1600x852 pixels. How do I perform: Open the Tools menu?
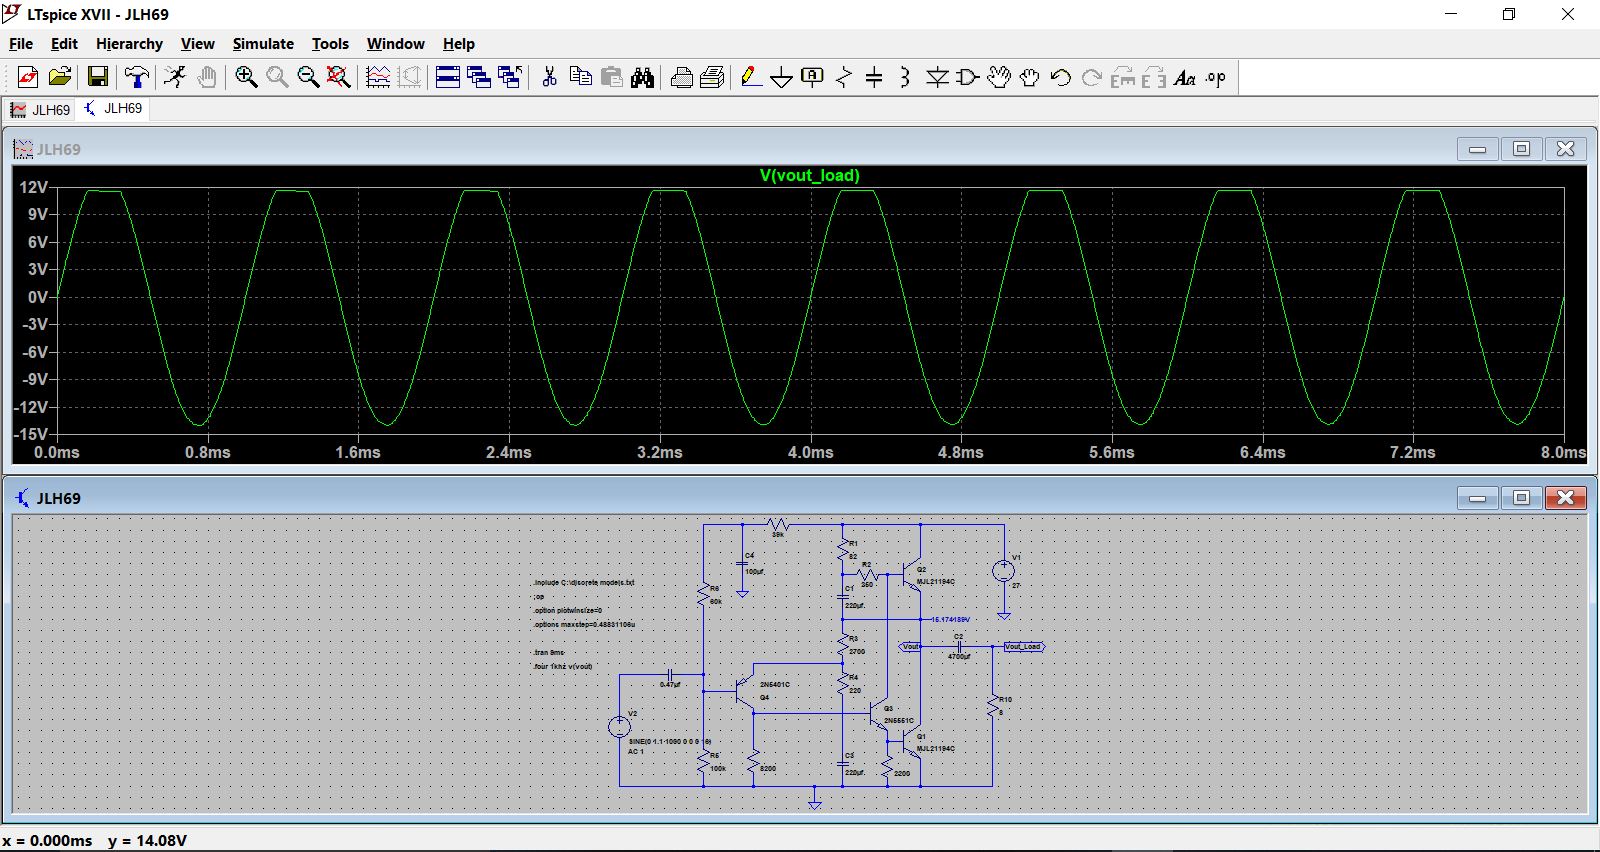pyautogui.click(x=330, y=44)
